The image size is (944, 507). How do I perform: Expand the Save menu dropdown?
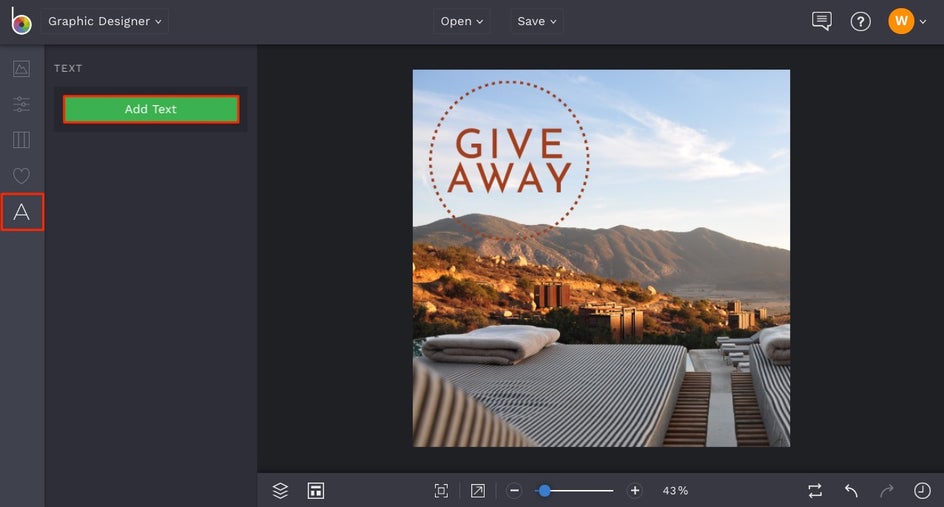click(x=536, y=21)
